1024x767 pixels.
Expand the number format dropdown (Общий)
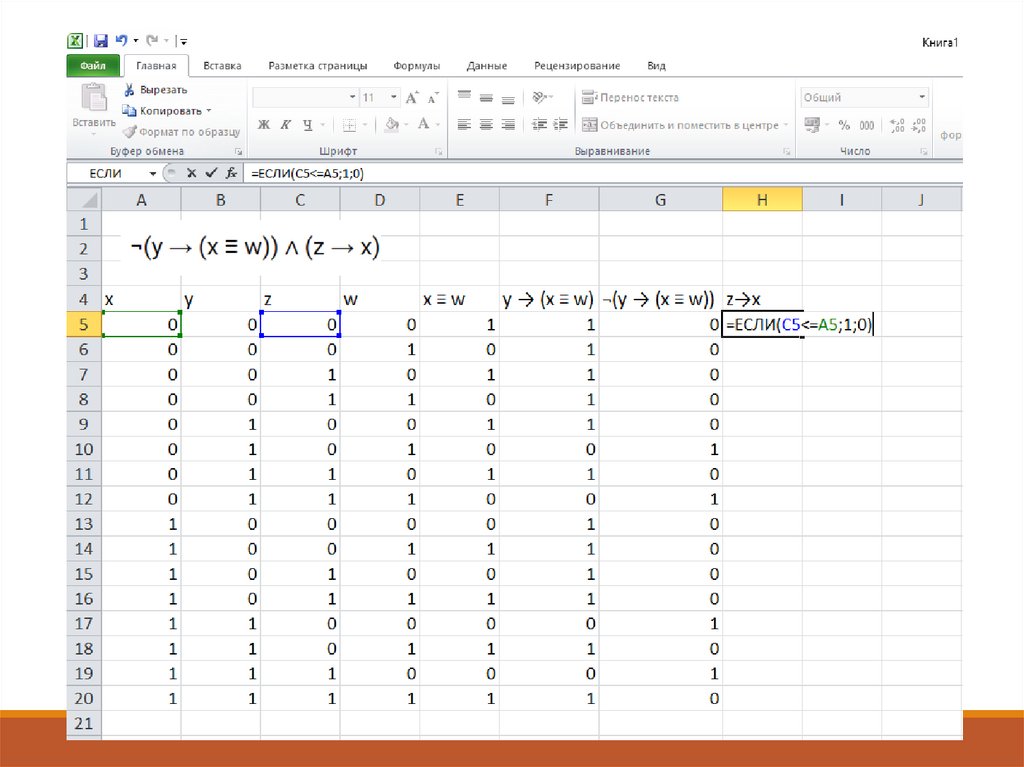pos(922,98)
